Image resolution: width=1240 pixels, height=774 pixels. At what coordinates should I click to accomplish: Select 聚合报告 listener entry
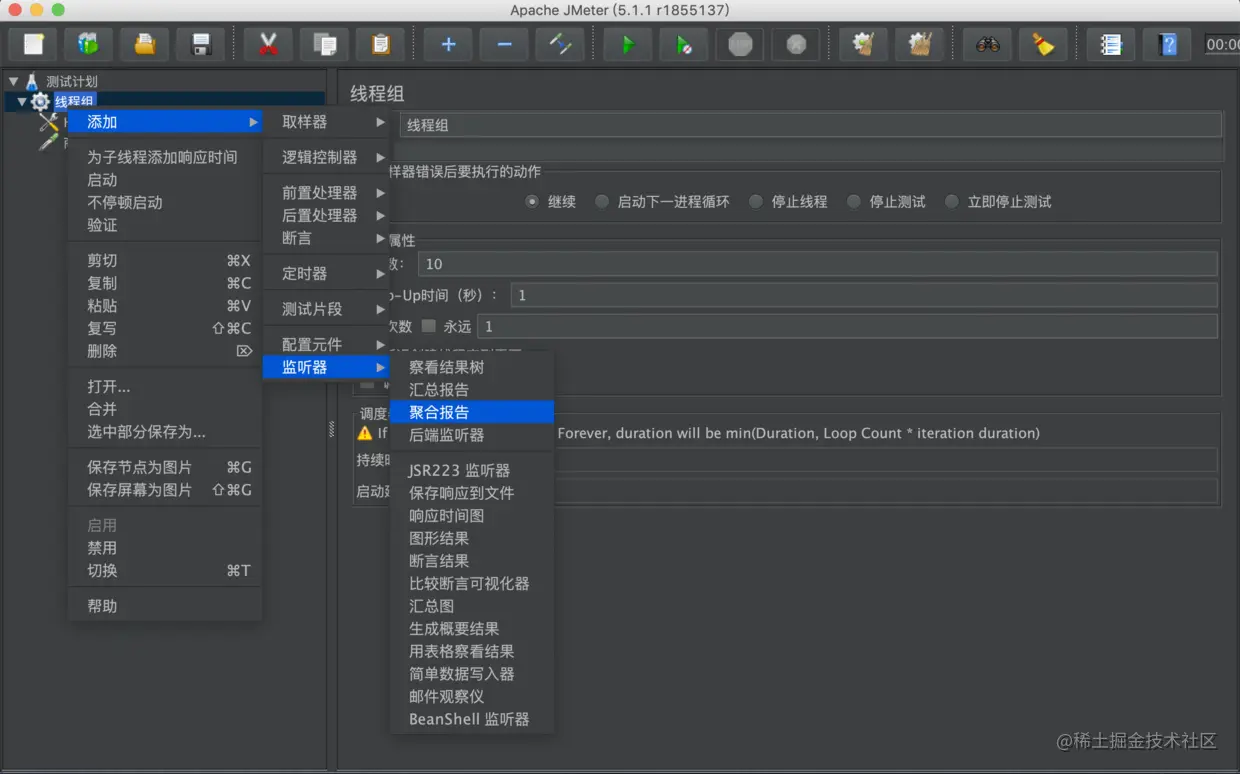472,412
